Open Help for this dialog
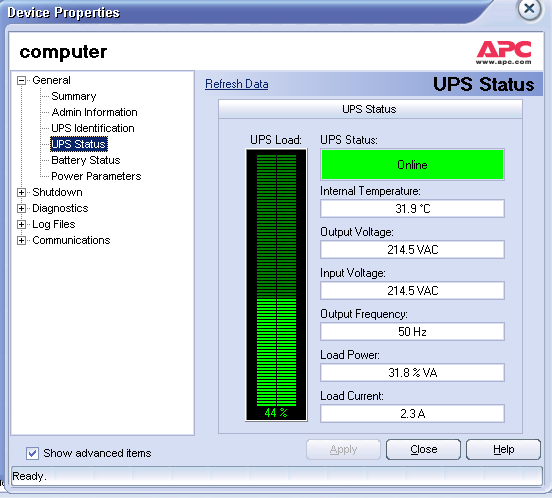552x498 pixels. (x=503, y=449)
